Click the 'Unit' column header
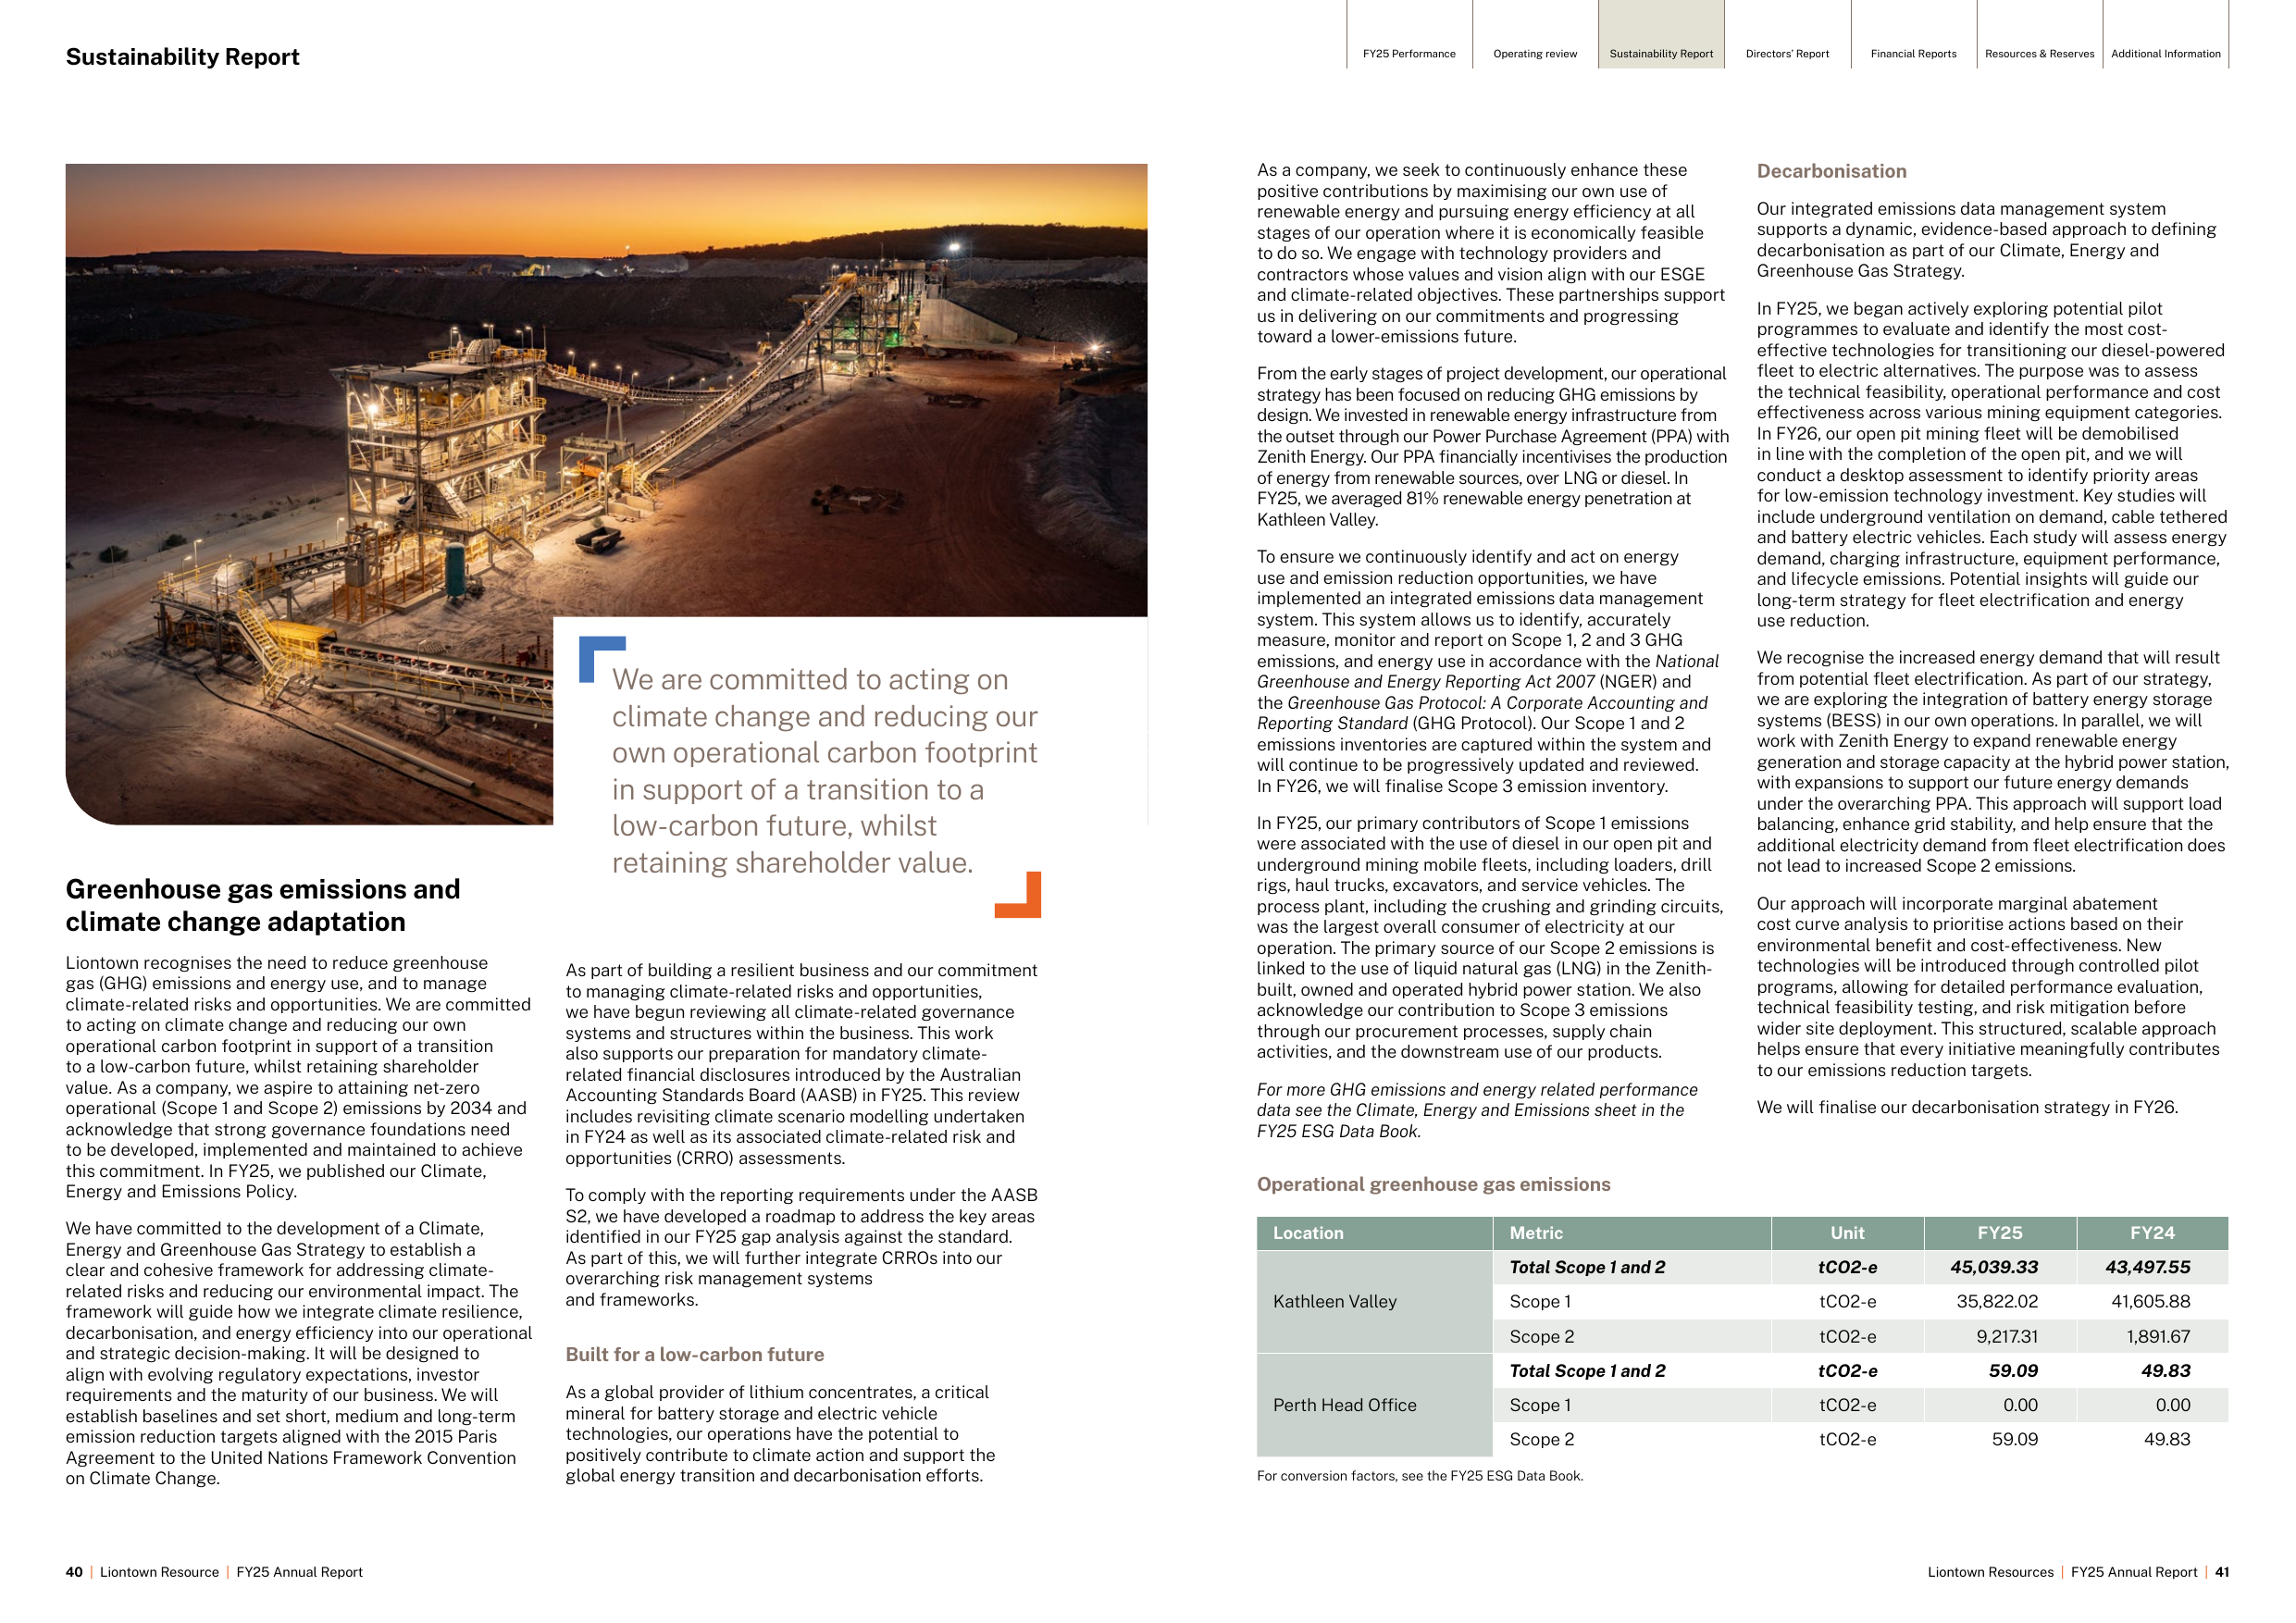 point(1847,1233)
